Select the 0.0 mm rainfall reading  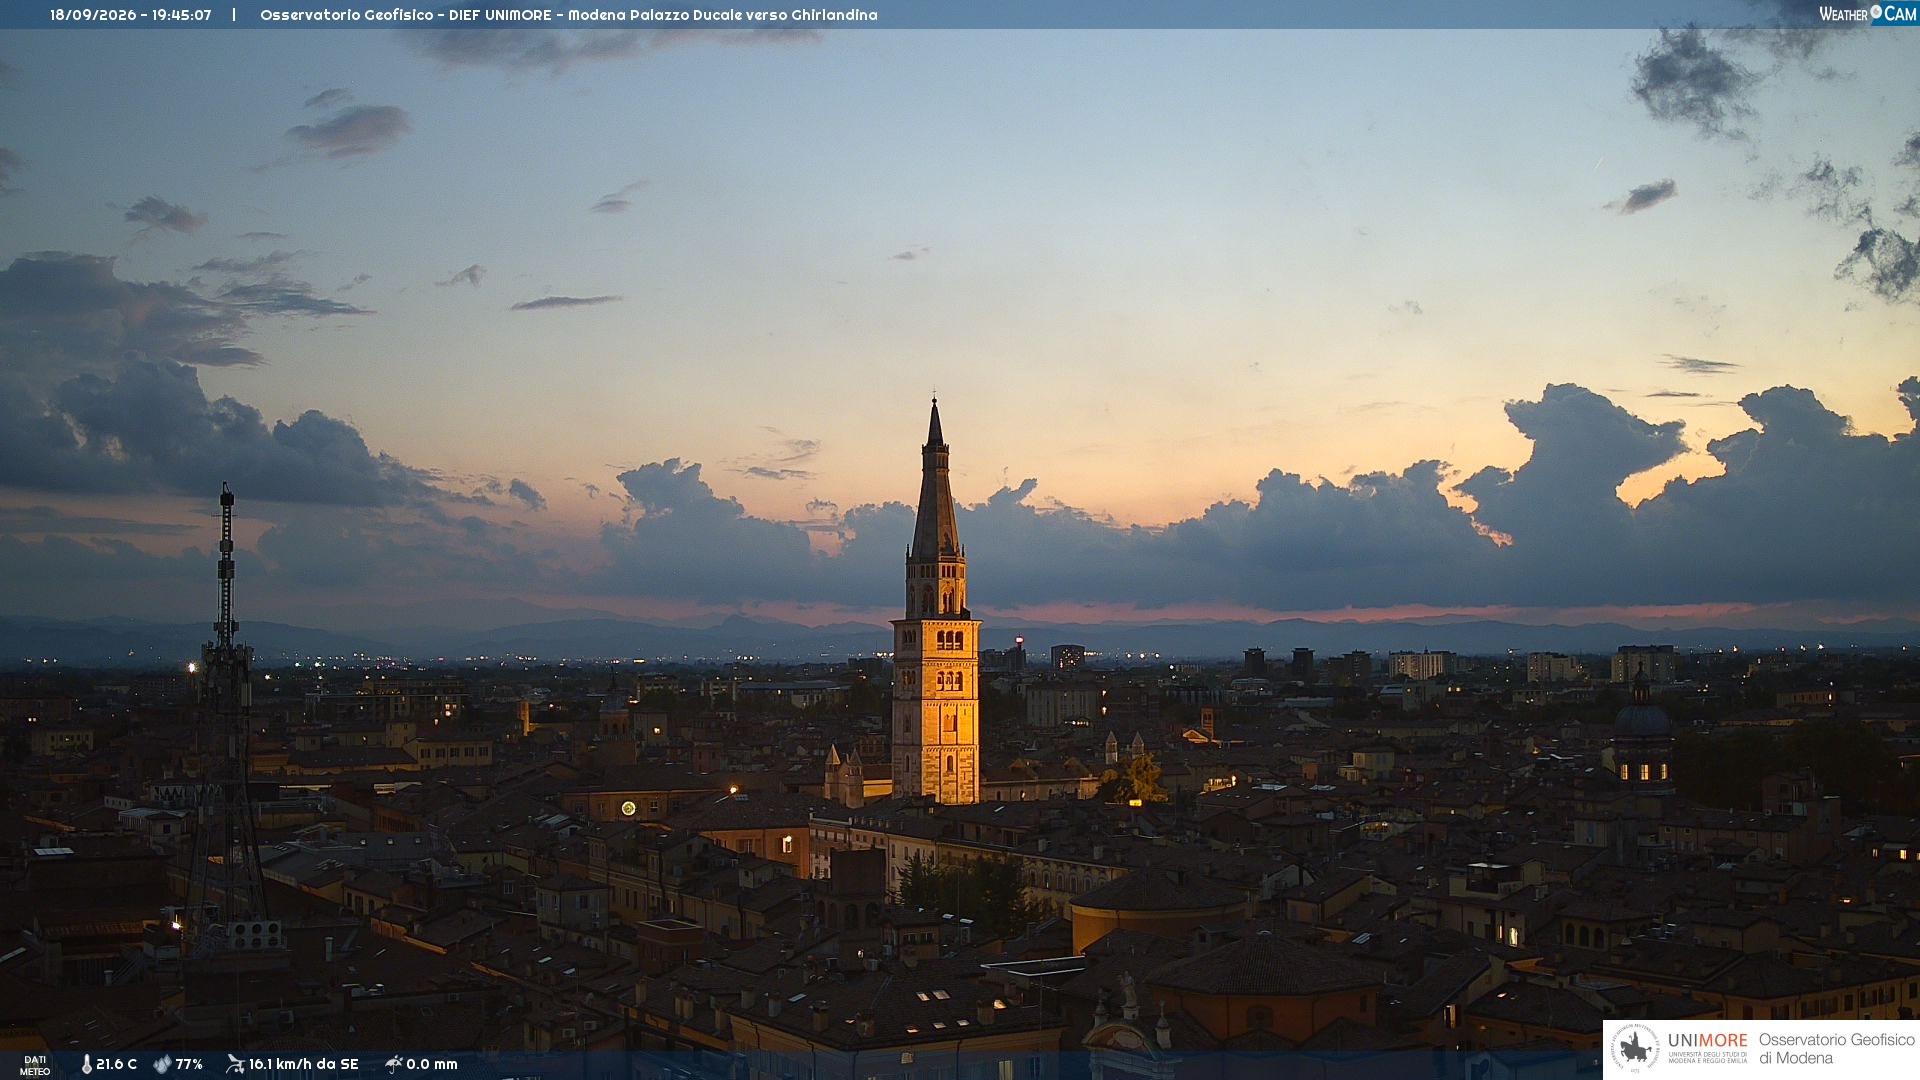pyautogui.click(x=432, y=1064)
